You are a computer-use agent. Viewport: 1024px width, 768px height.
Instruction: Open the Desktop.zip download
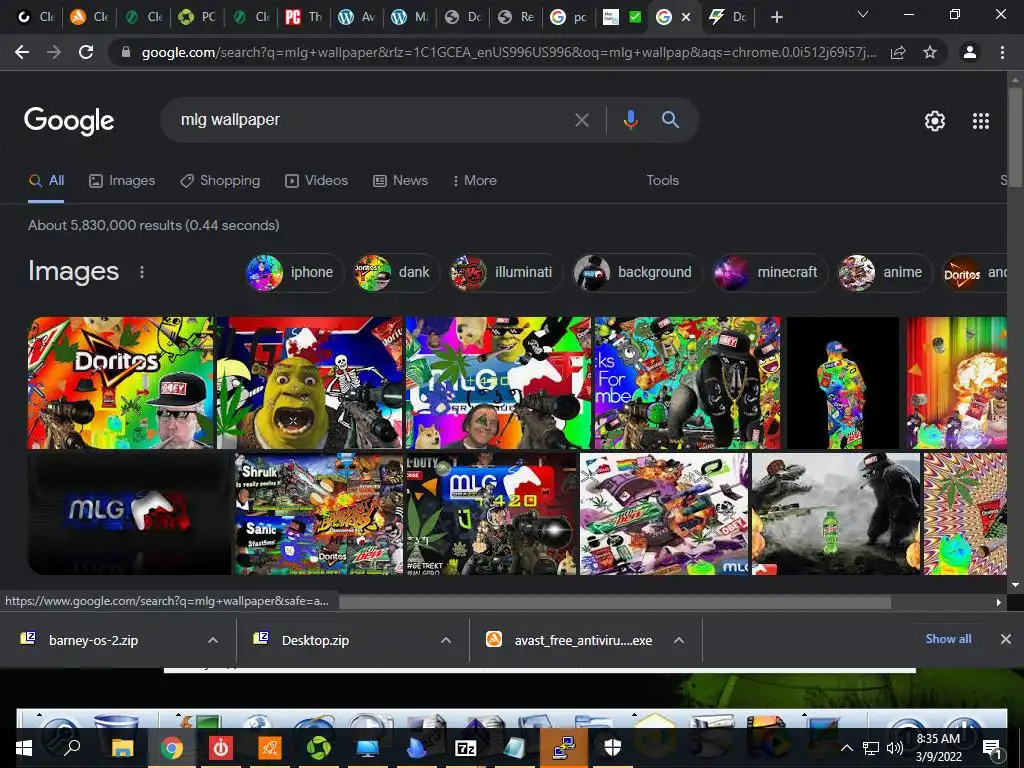pyautogui.click(x=315, y=640)
